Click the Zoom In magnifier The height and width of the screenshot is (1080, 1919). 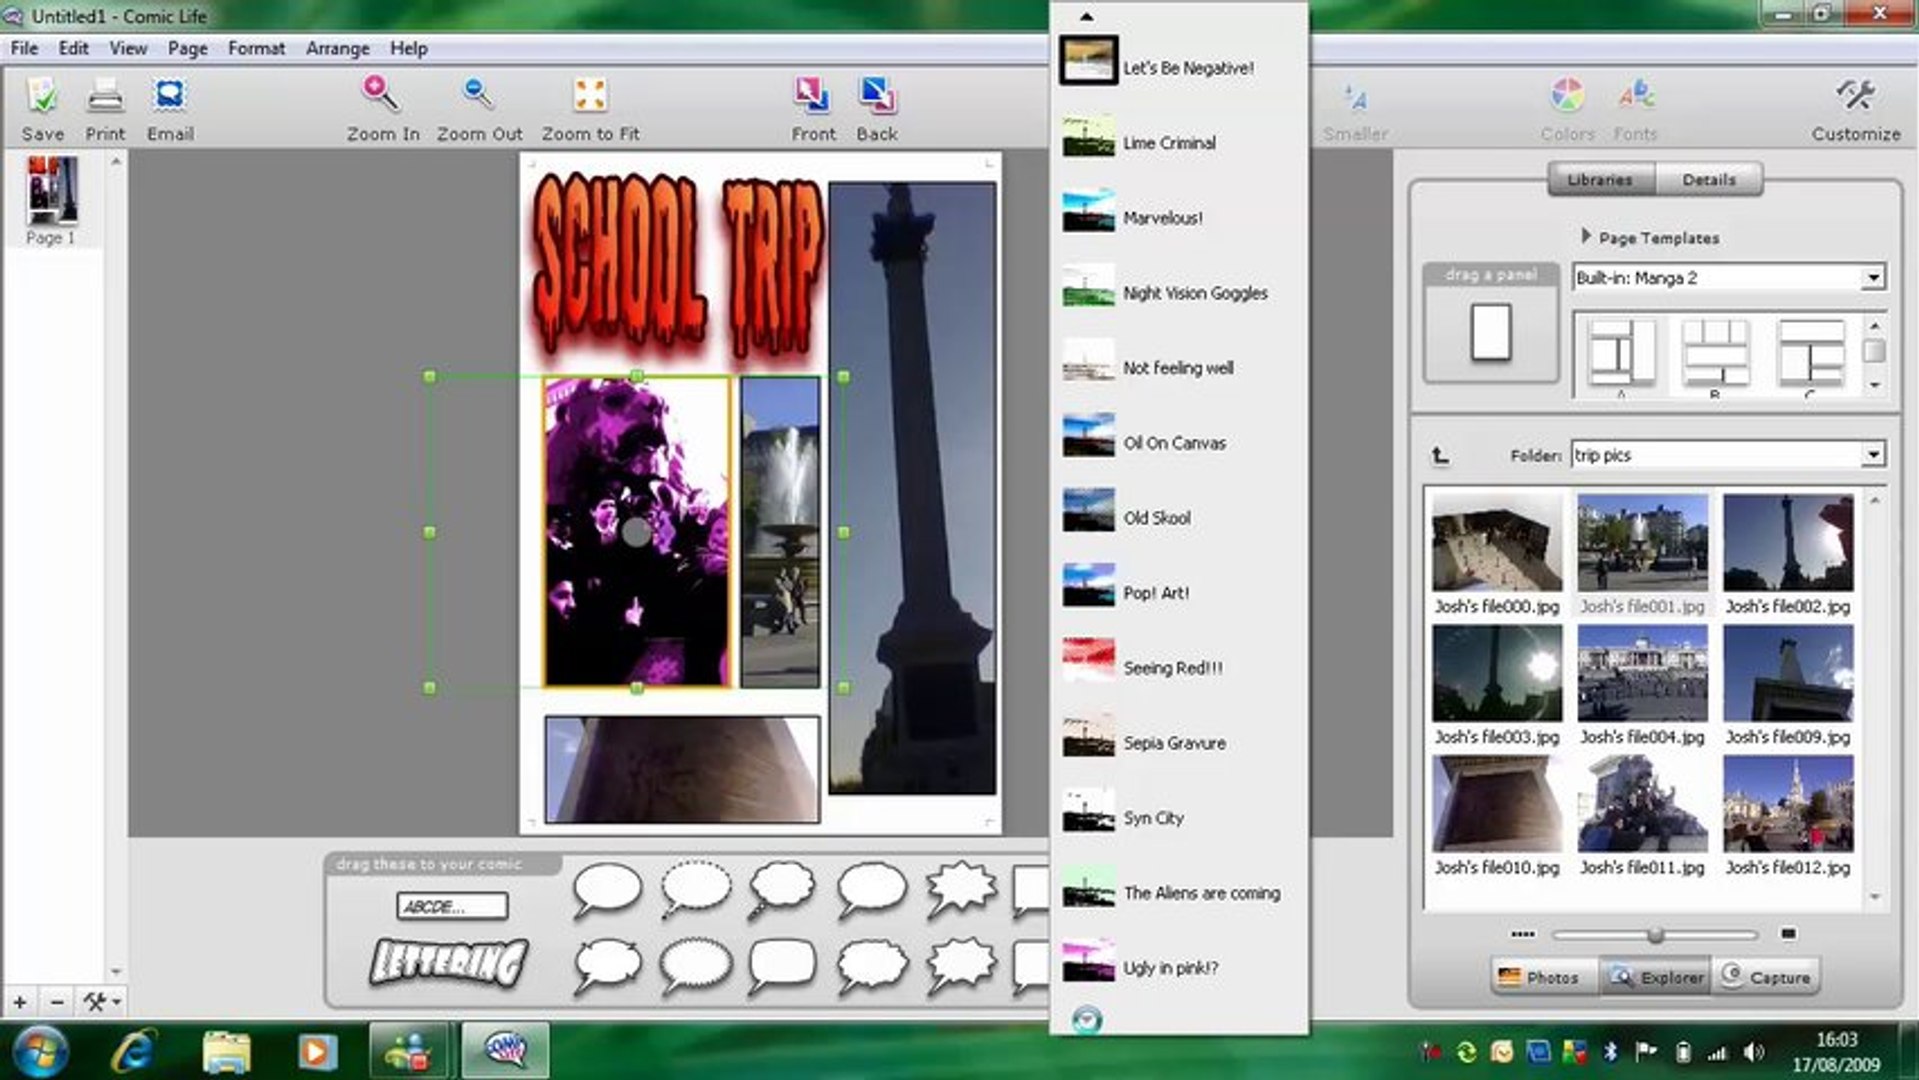click(381, 95)
